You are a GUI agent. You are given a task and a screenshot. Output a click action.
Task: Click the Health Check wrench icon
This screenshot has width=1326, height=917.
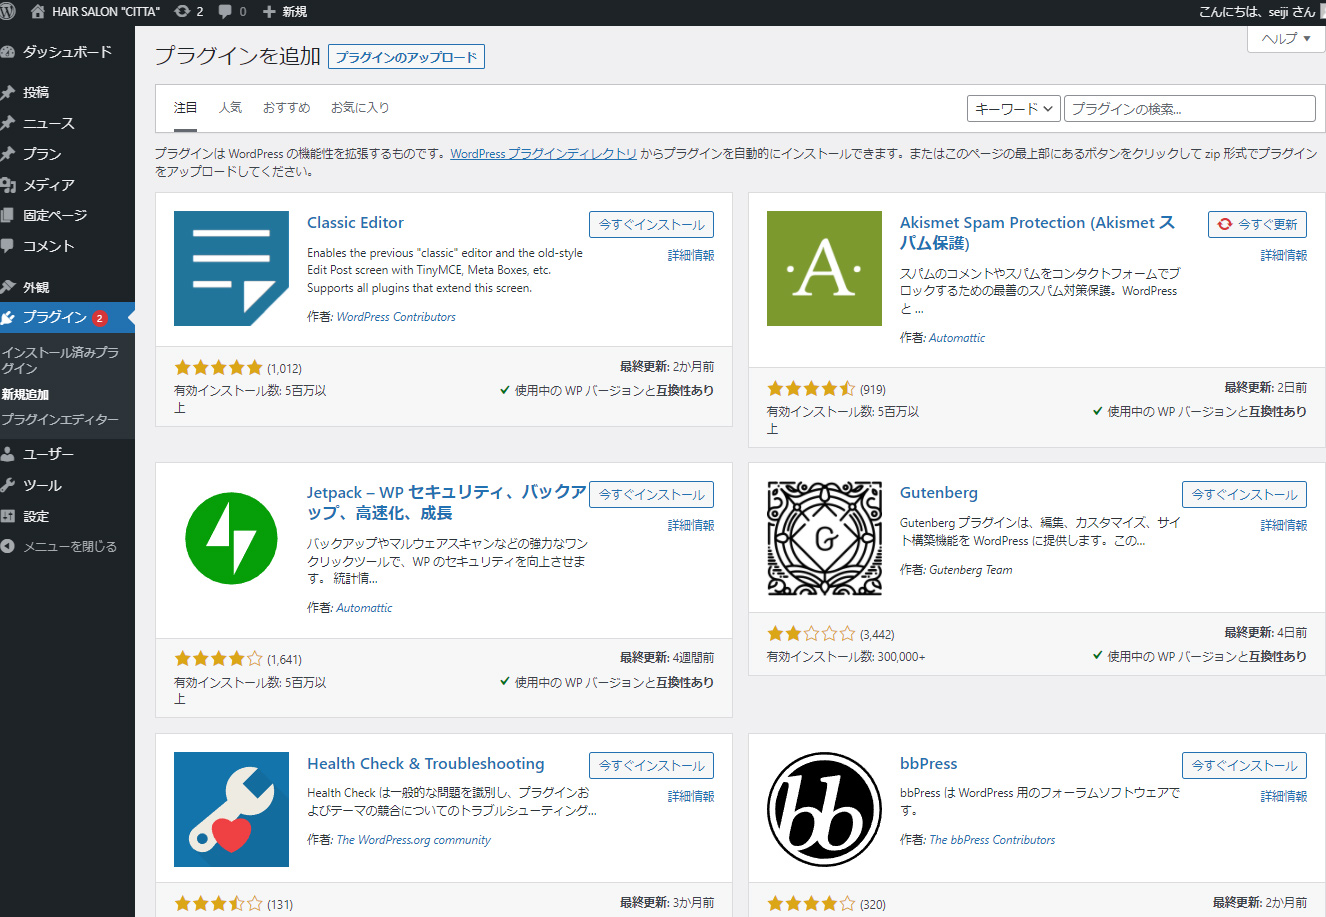232,809
